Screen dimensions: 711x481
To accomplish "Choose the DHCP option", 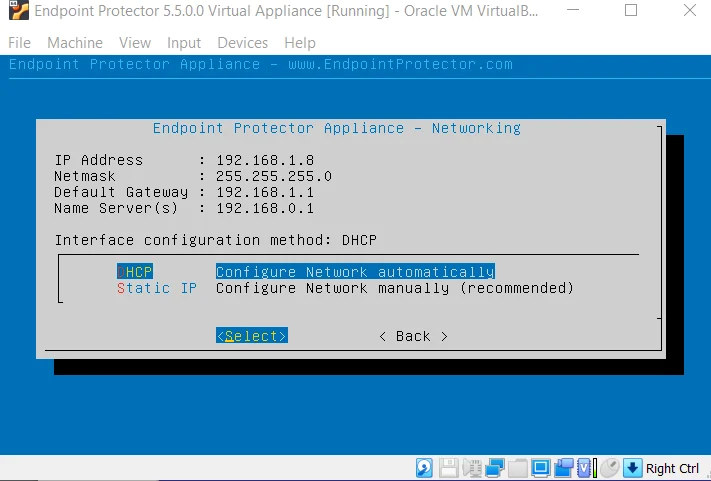I will click(135, 272).
